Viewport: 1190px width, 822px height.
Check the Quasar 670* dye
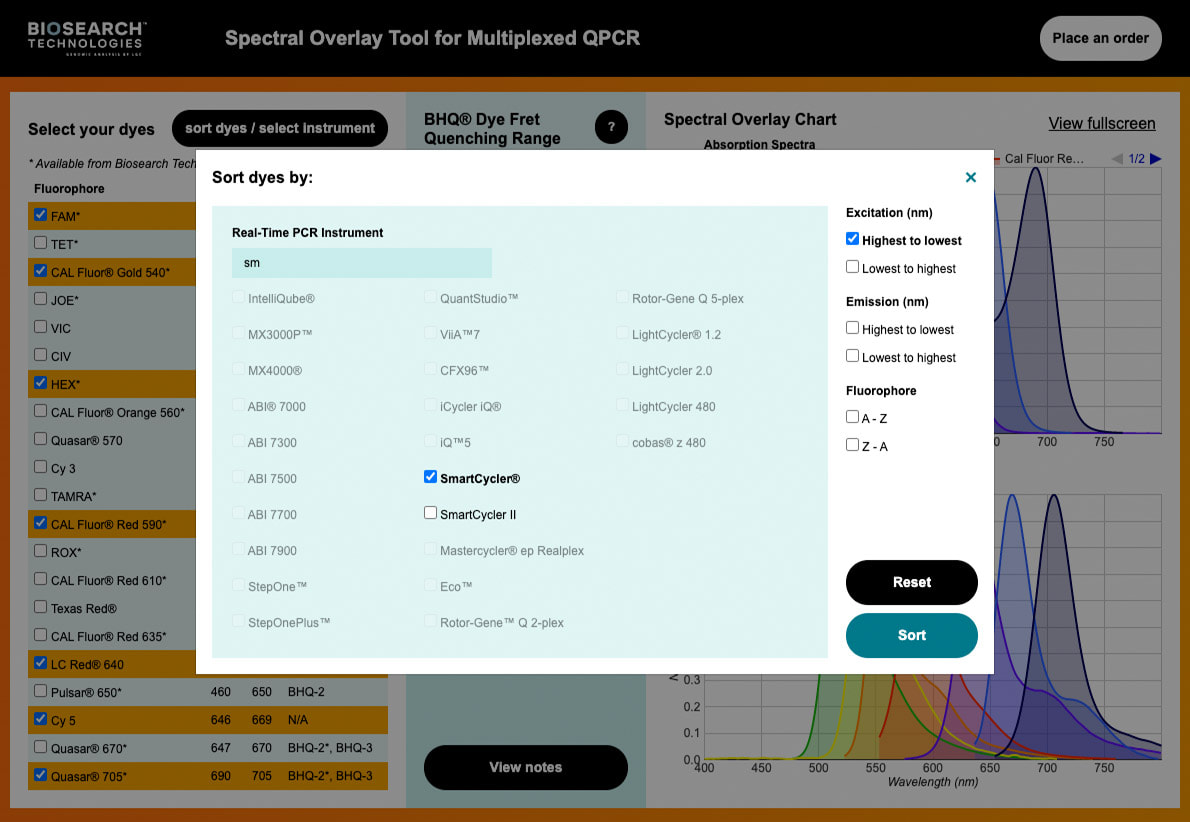[40, 747]
